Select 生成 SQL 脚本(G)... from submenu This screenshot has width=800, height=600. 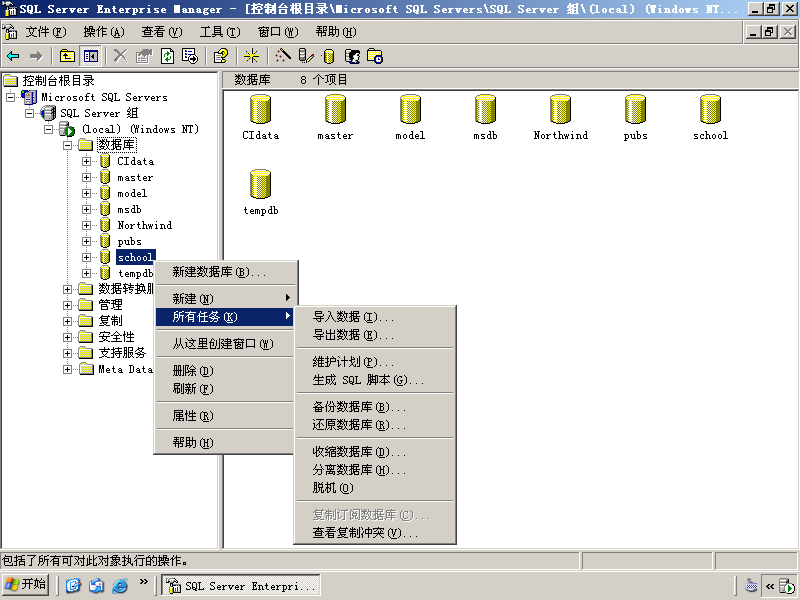coord(374,380)
